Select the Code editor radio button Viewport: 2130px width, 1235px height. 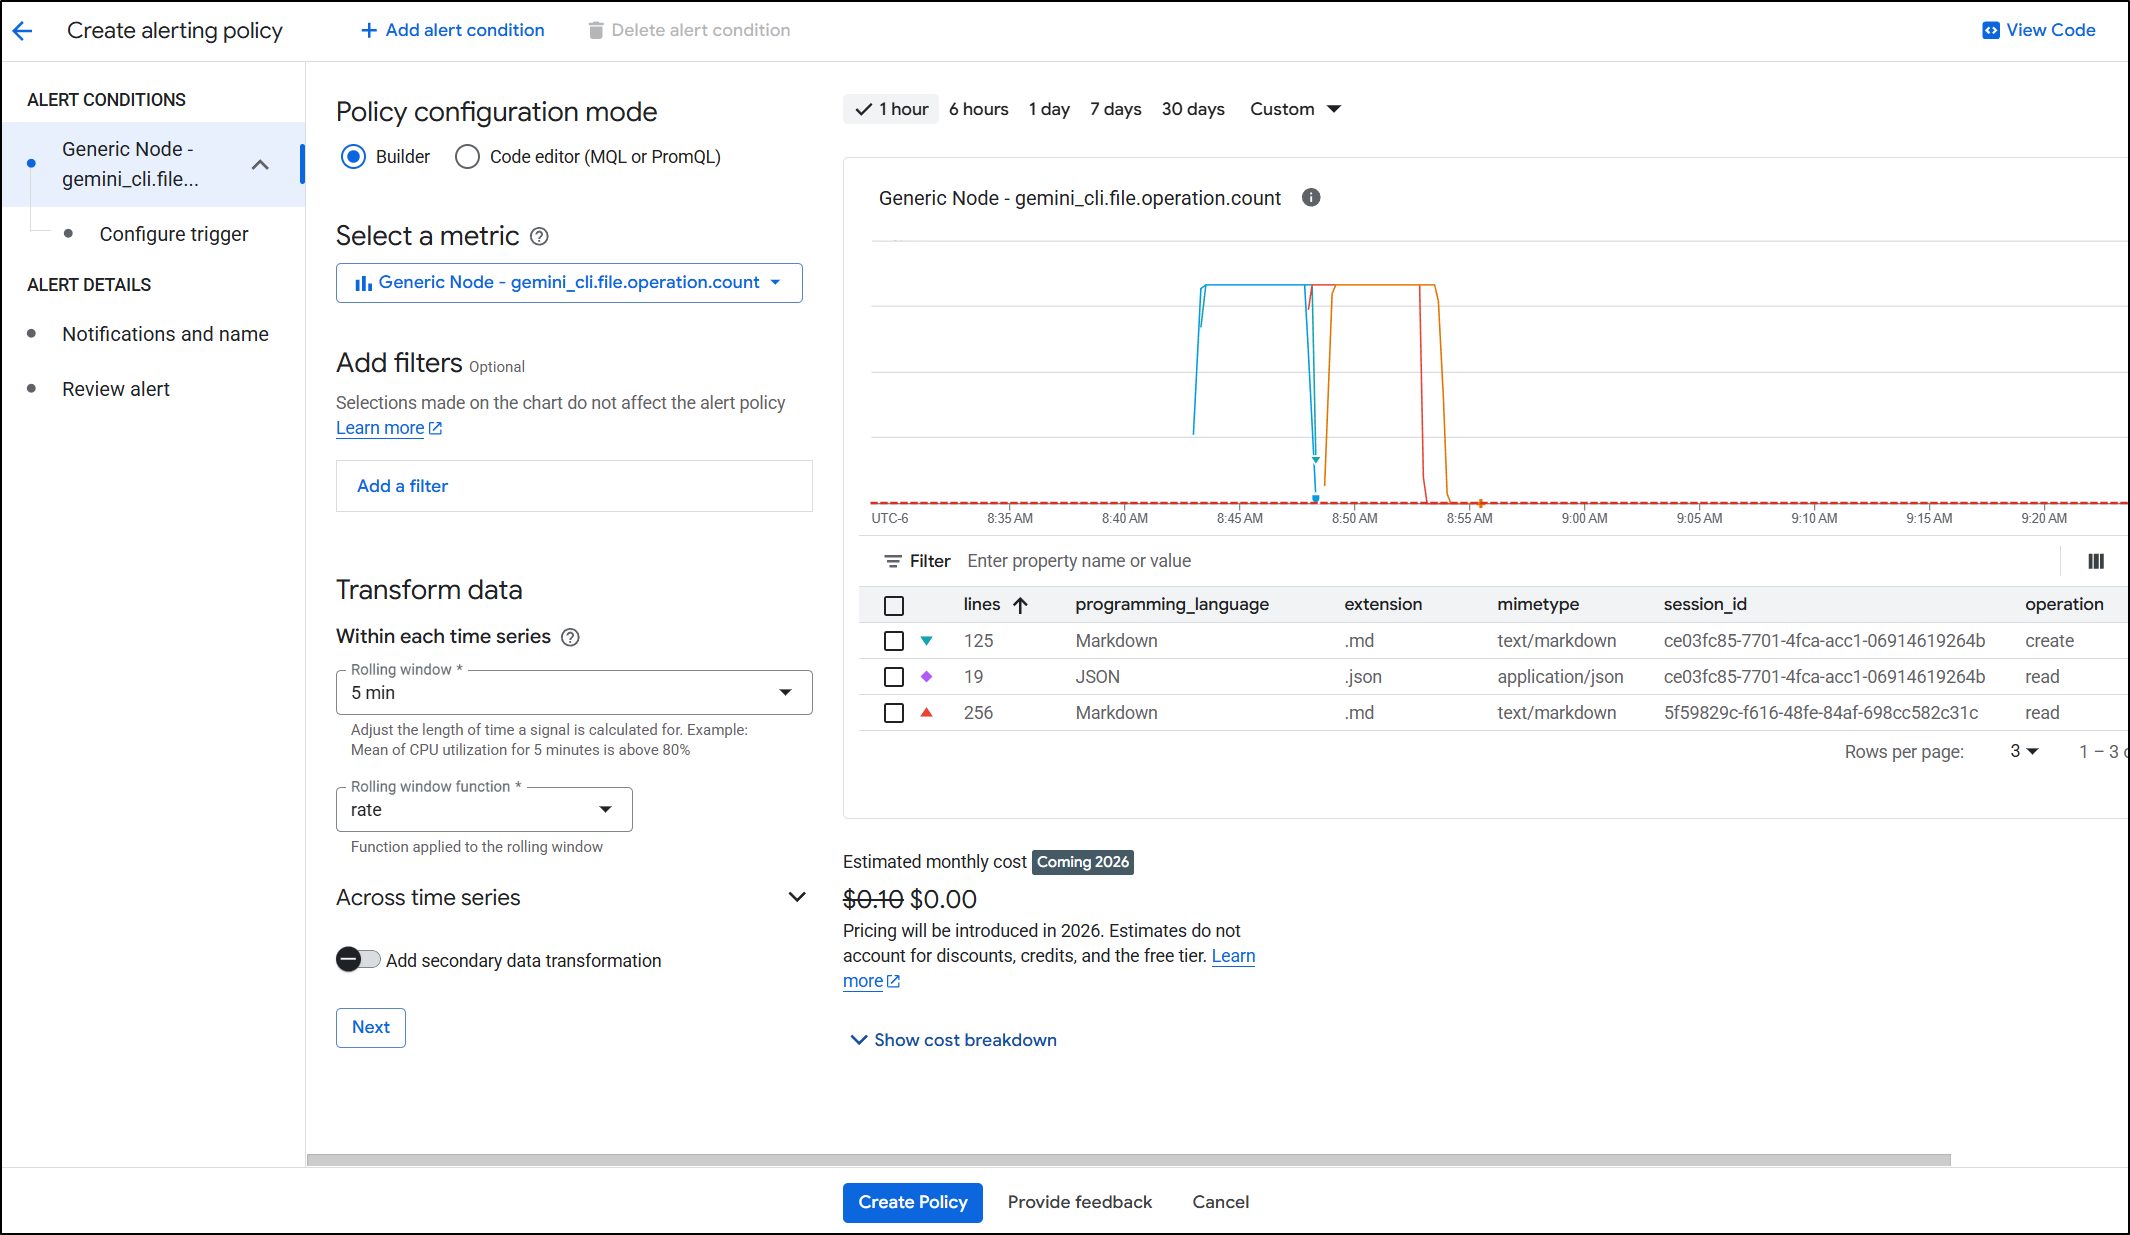click(467, 157)
